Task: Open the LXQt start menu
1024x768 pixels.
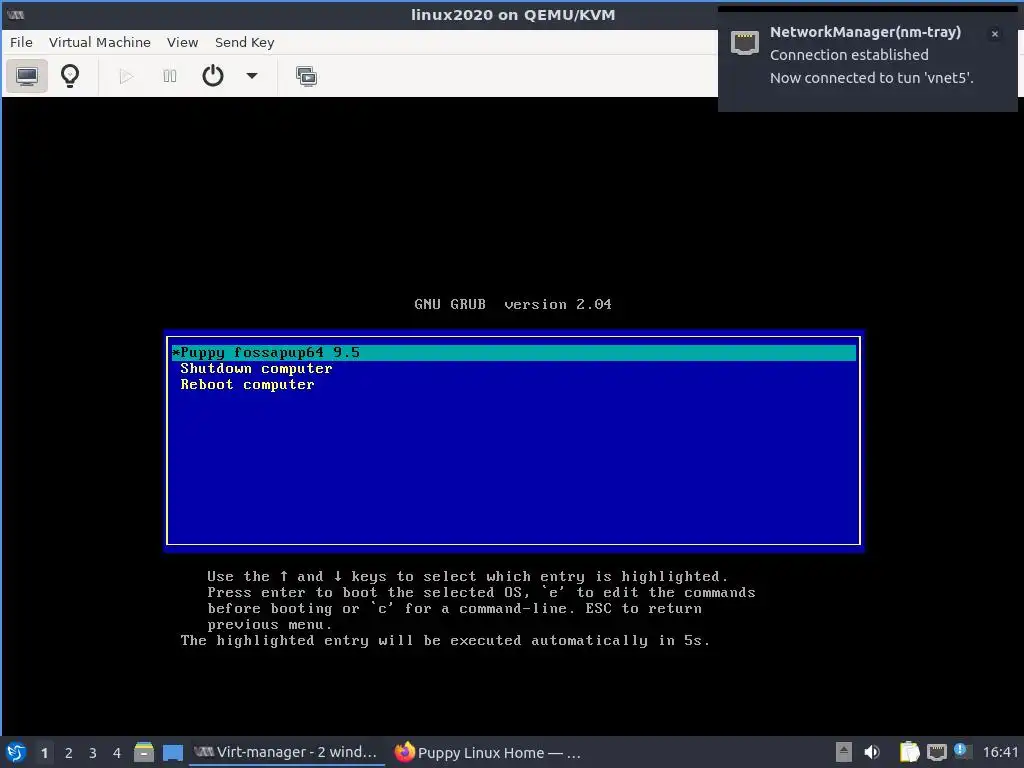Action: [x=16, y=752]
